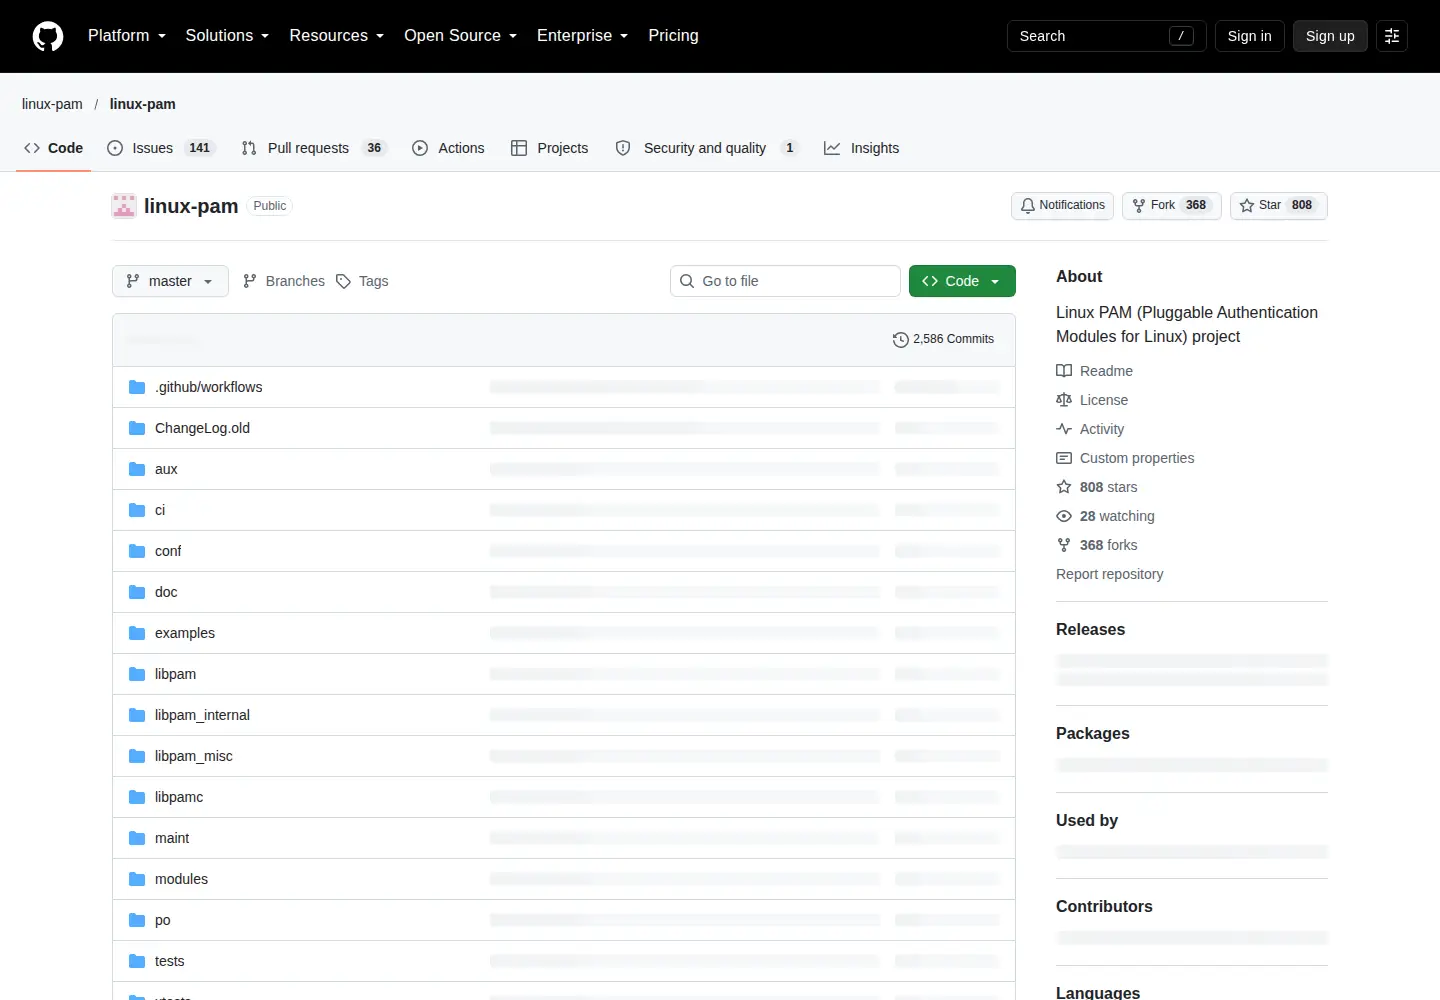1440x1000 pixels.
Task: Click the modules folder icon
Action: click(x=137, y=879)
